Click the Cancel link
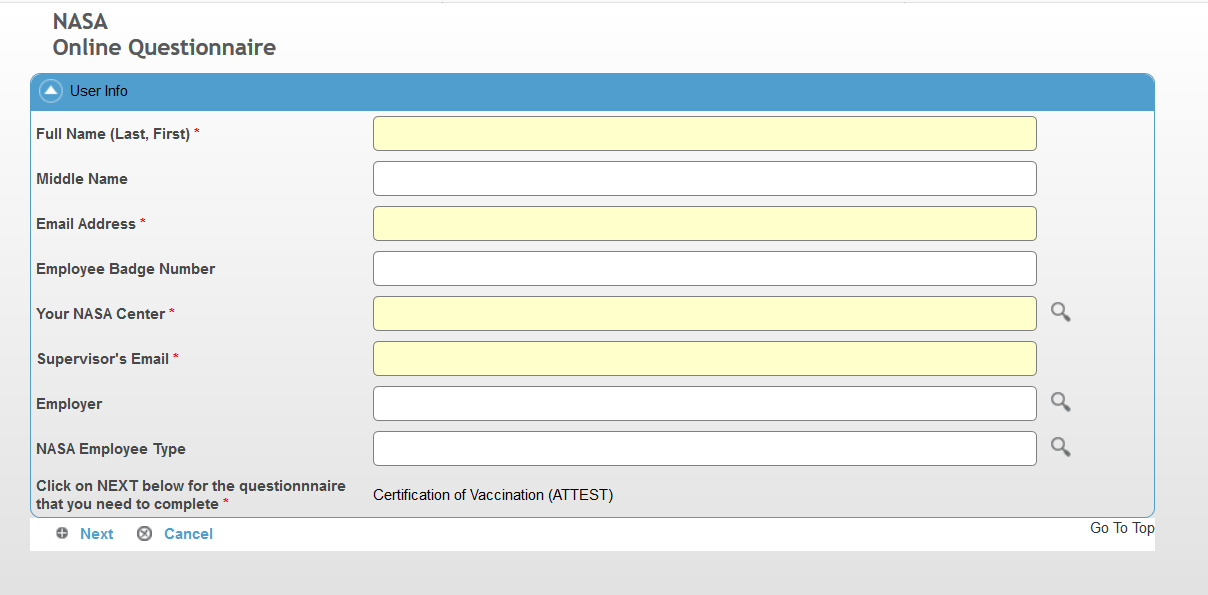 189,534
